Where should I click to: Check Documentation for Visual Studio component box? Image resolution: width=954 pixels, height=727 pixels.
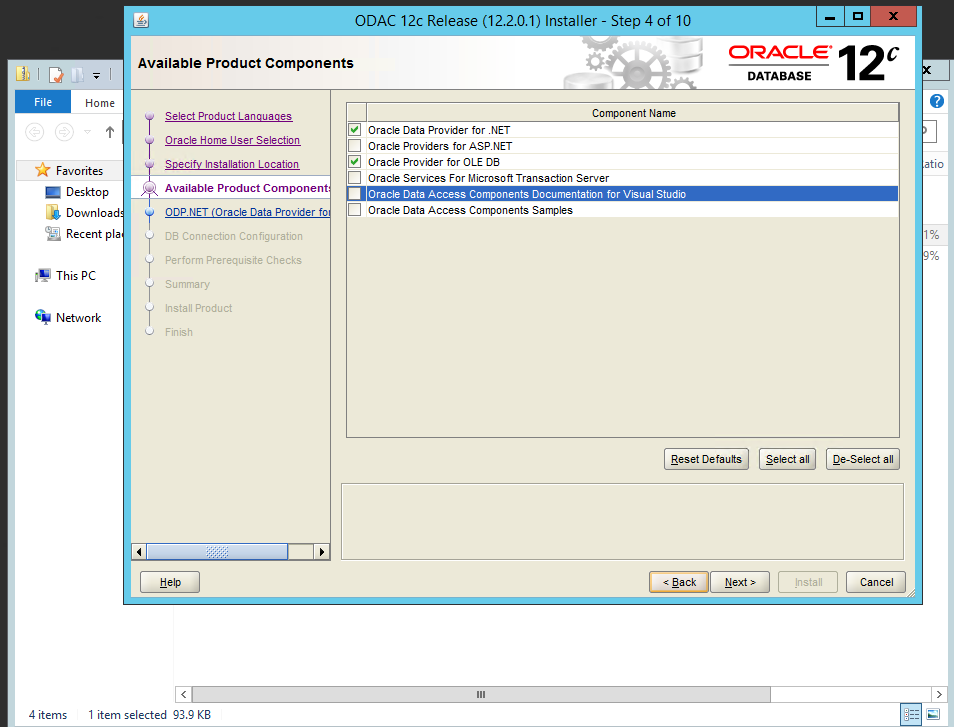355,193
